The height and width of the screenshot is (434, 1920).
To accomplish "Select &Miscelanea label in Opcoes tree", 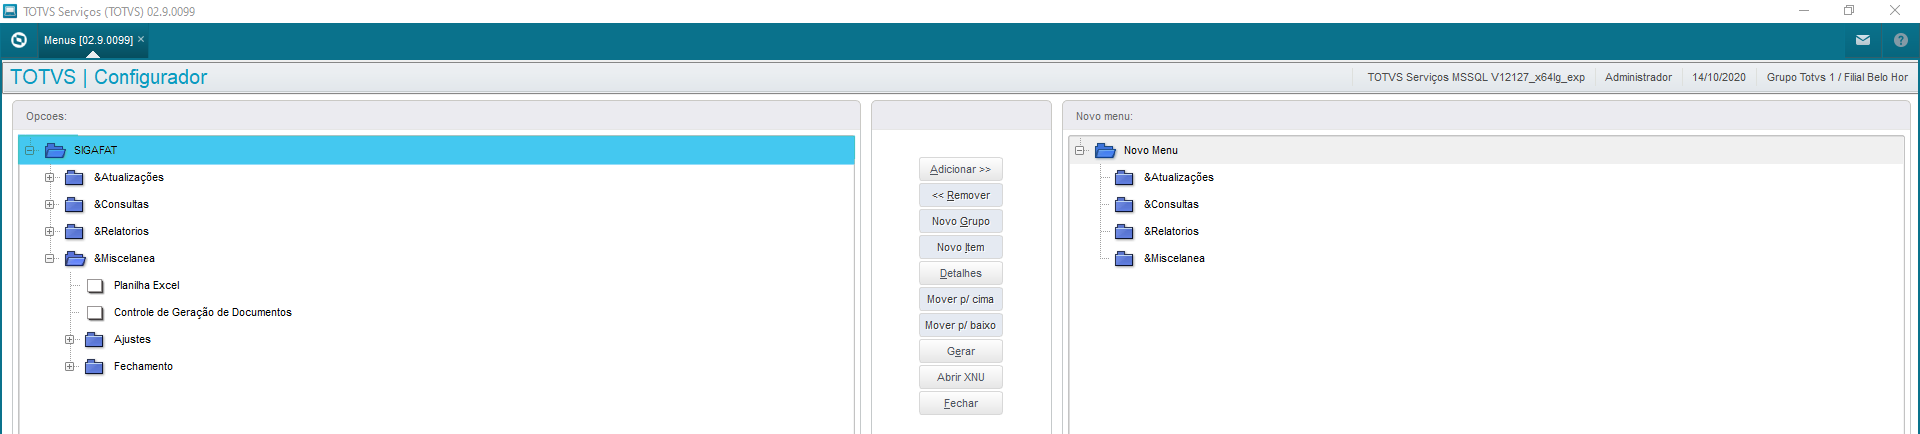I will coord(124,258).
